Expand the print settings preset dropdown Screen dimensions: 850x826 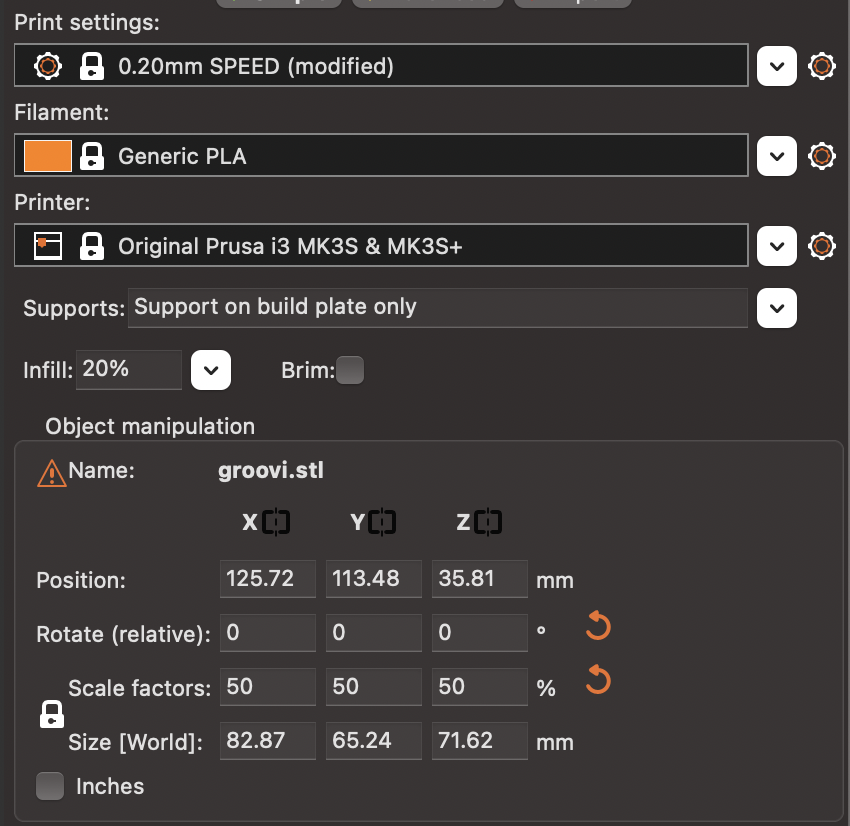pyautogui.click(x=777, y=66)
